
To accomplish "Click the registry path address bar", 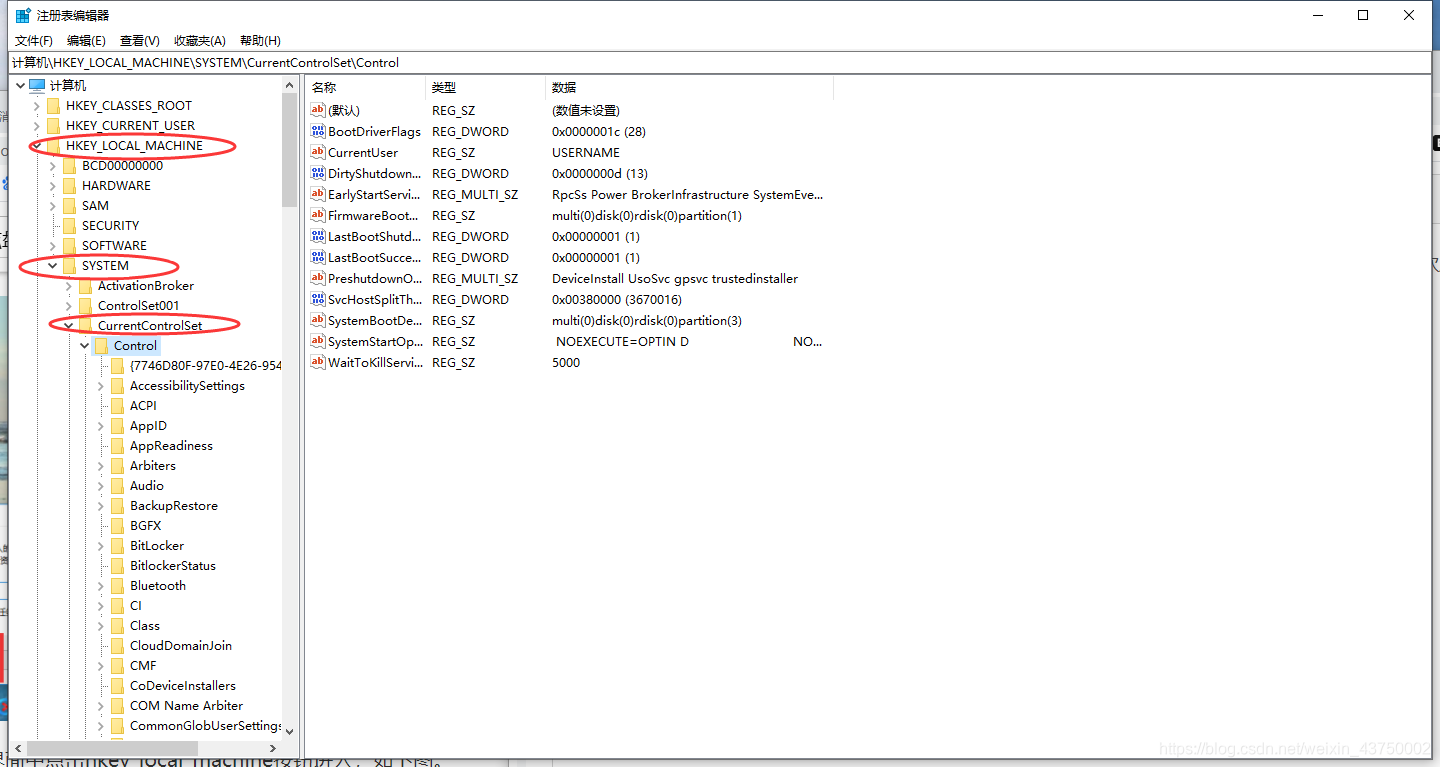I will coord(720,62).
